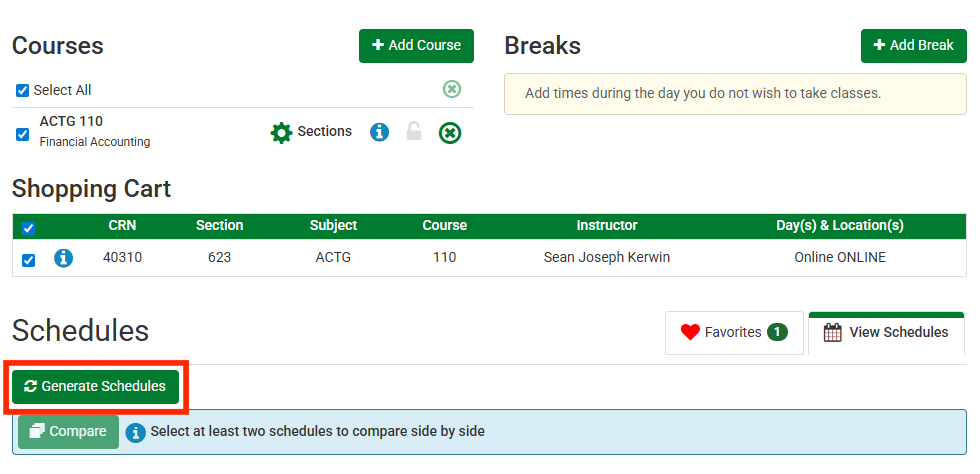Viewport: 980px width, 474px height.
Task: Click the Add Course button
Action: 416,45
